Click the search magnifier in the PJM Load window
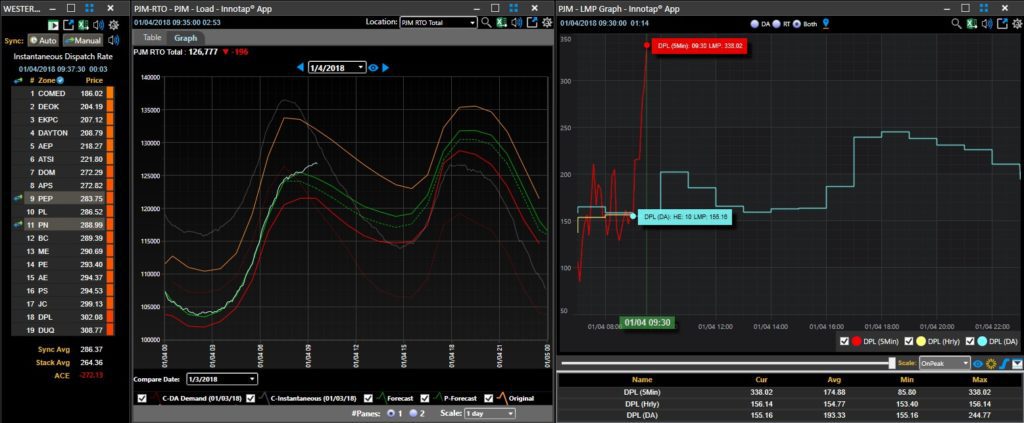The height and width of the screenshot is (423, 1024). coord(487,22)
